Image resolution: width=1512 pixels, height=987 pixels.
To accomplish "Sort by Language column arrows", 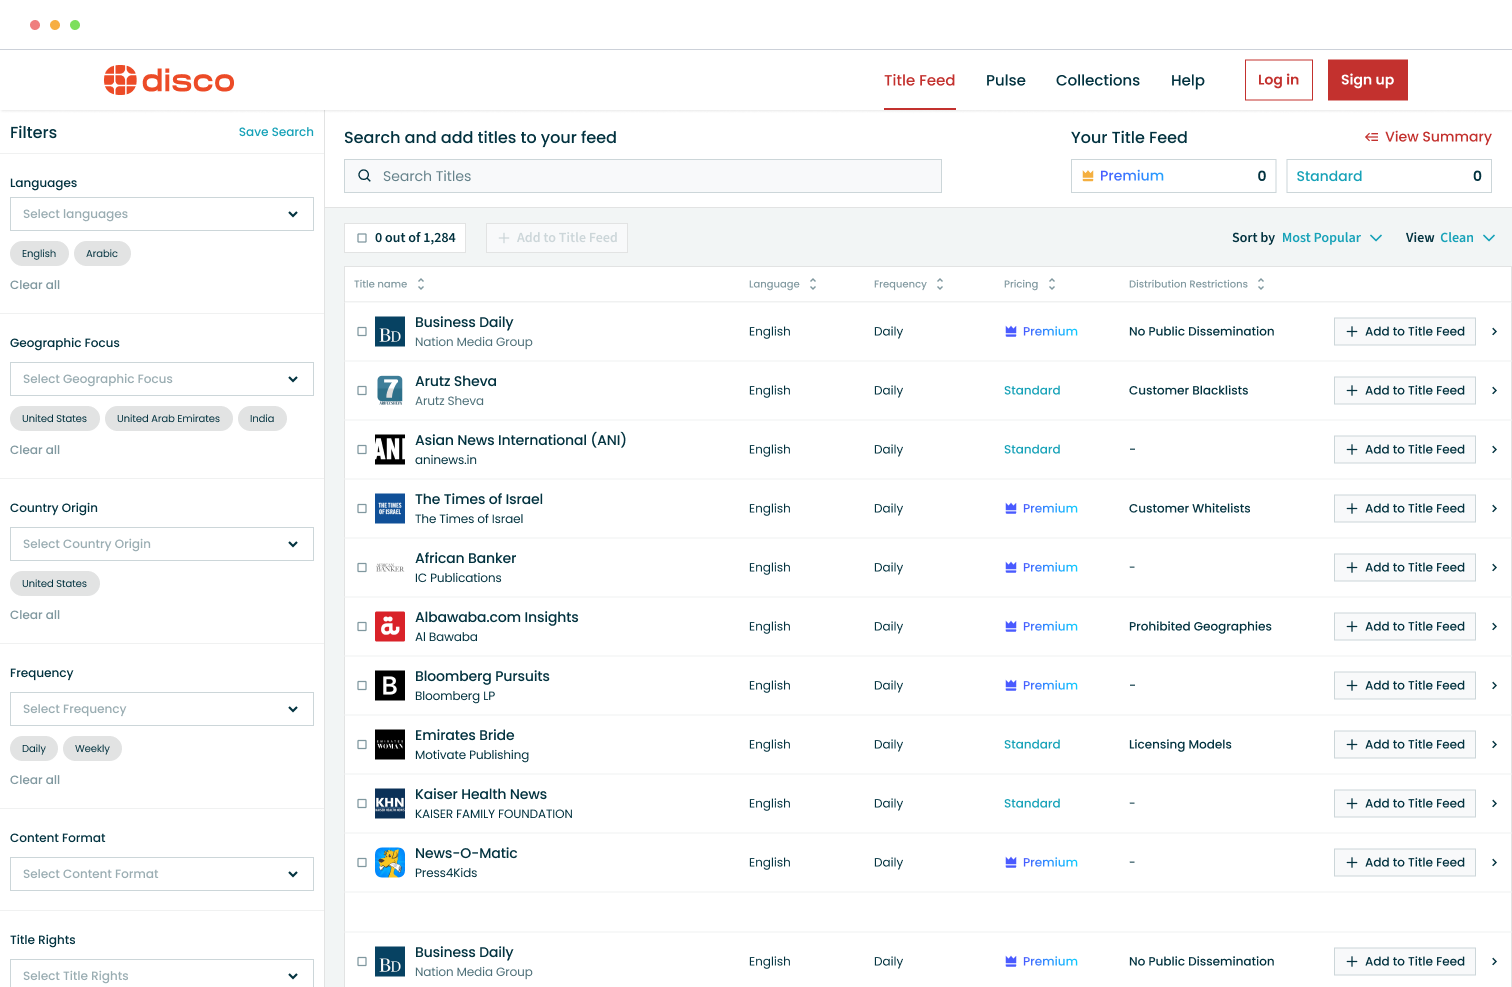I will coord(813,284).
